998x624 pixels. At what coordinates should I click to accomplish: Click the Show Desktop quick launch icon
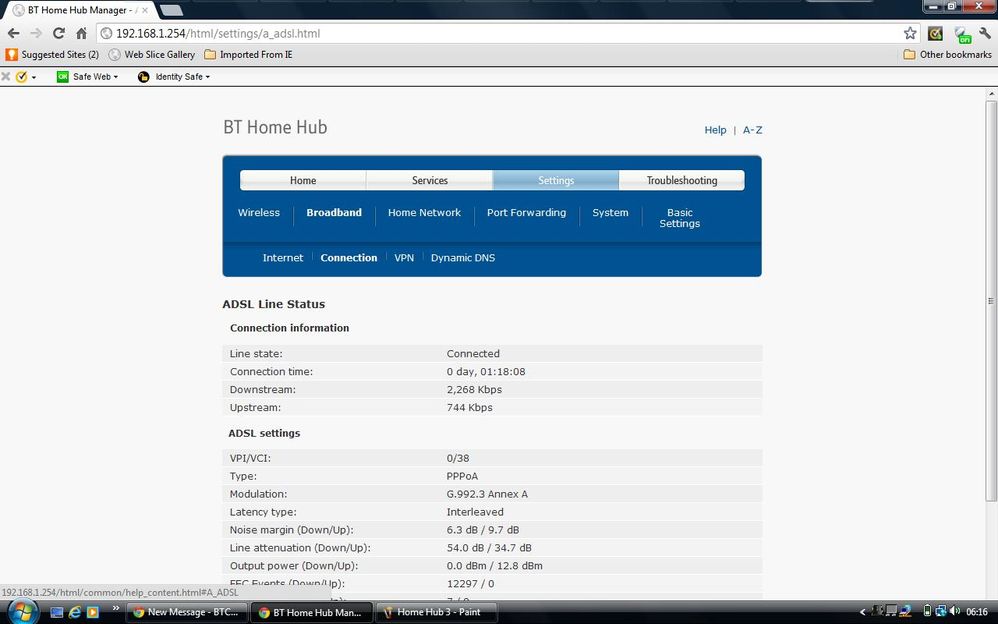click(57, 613)
